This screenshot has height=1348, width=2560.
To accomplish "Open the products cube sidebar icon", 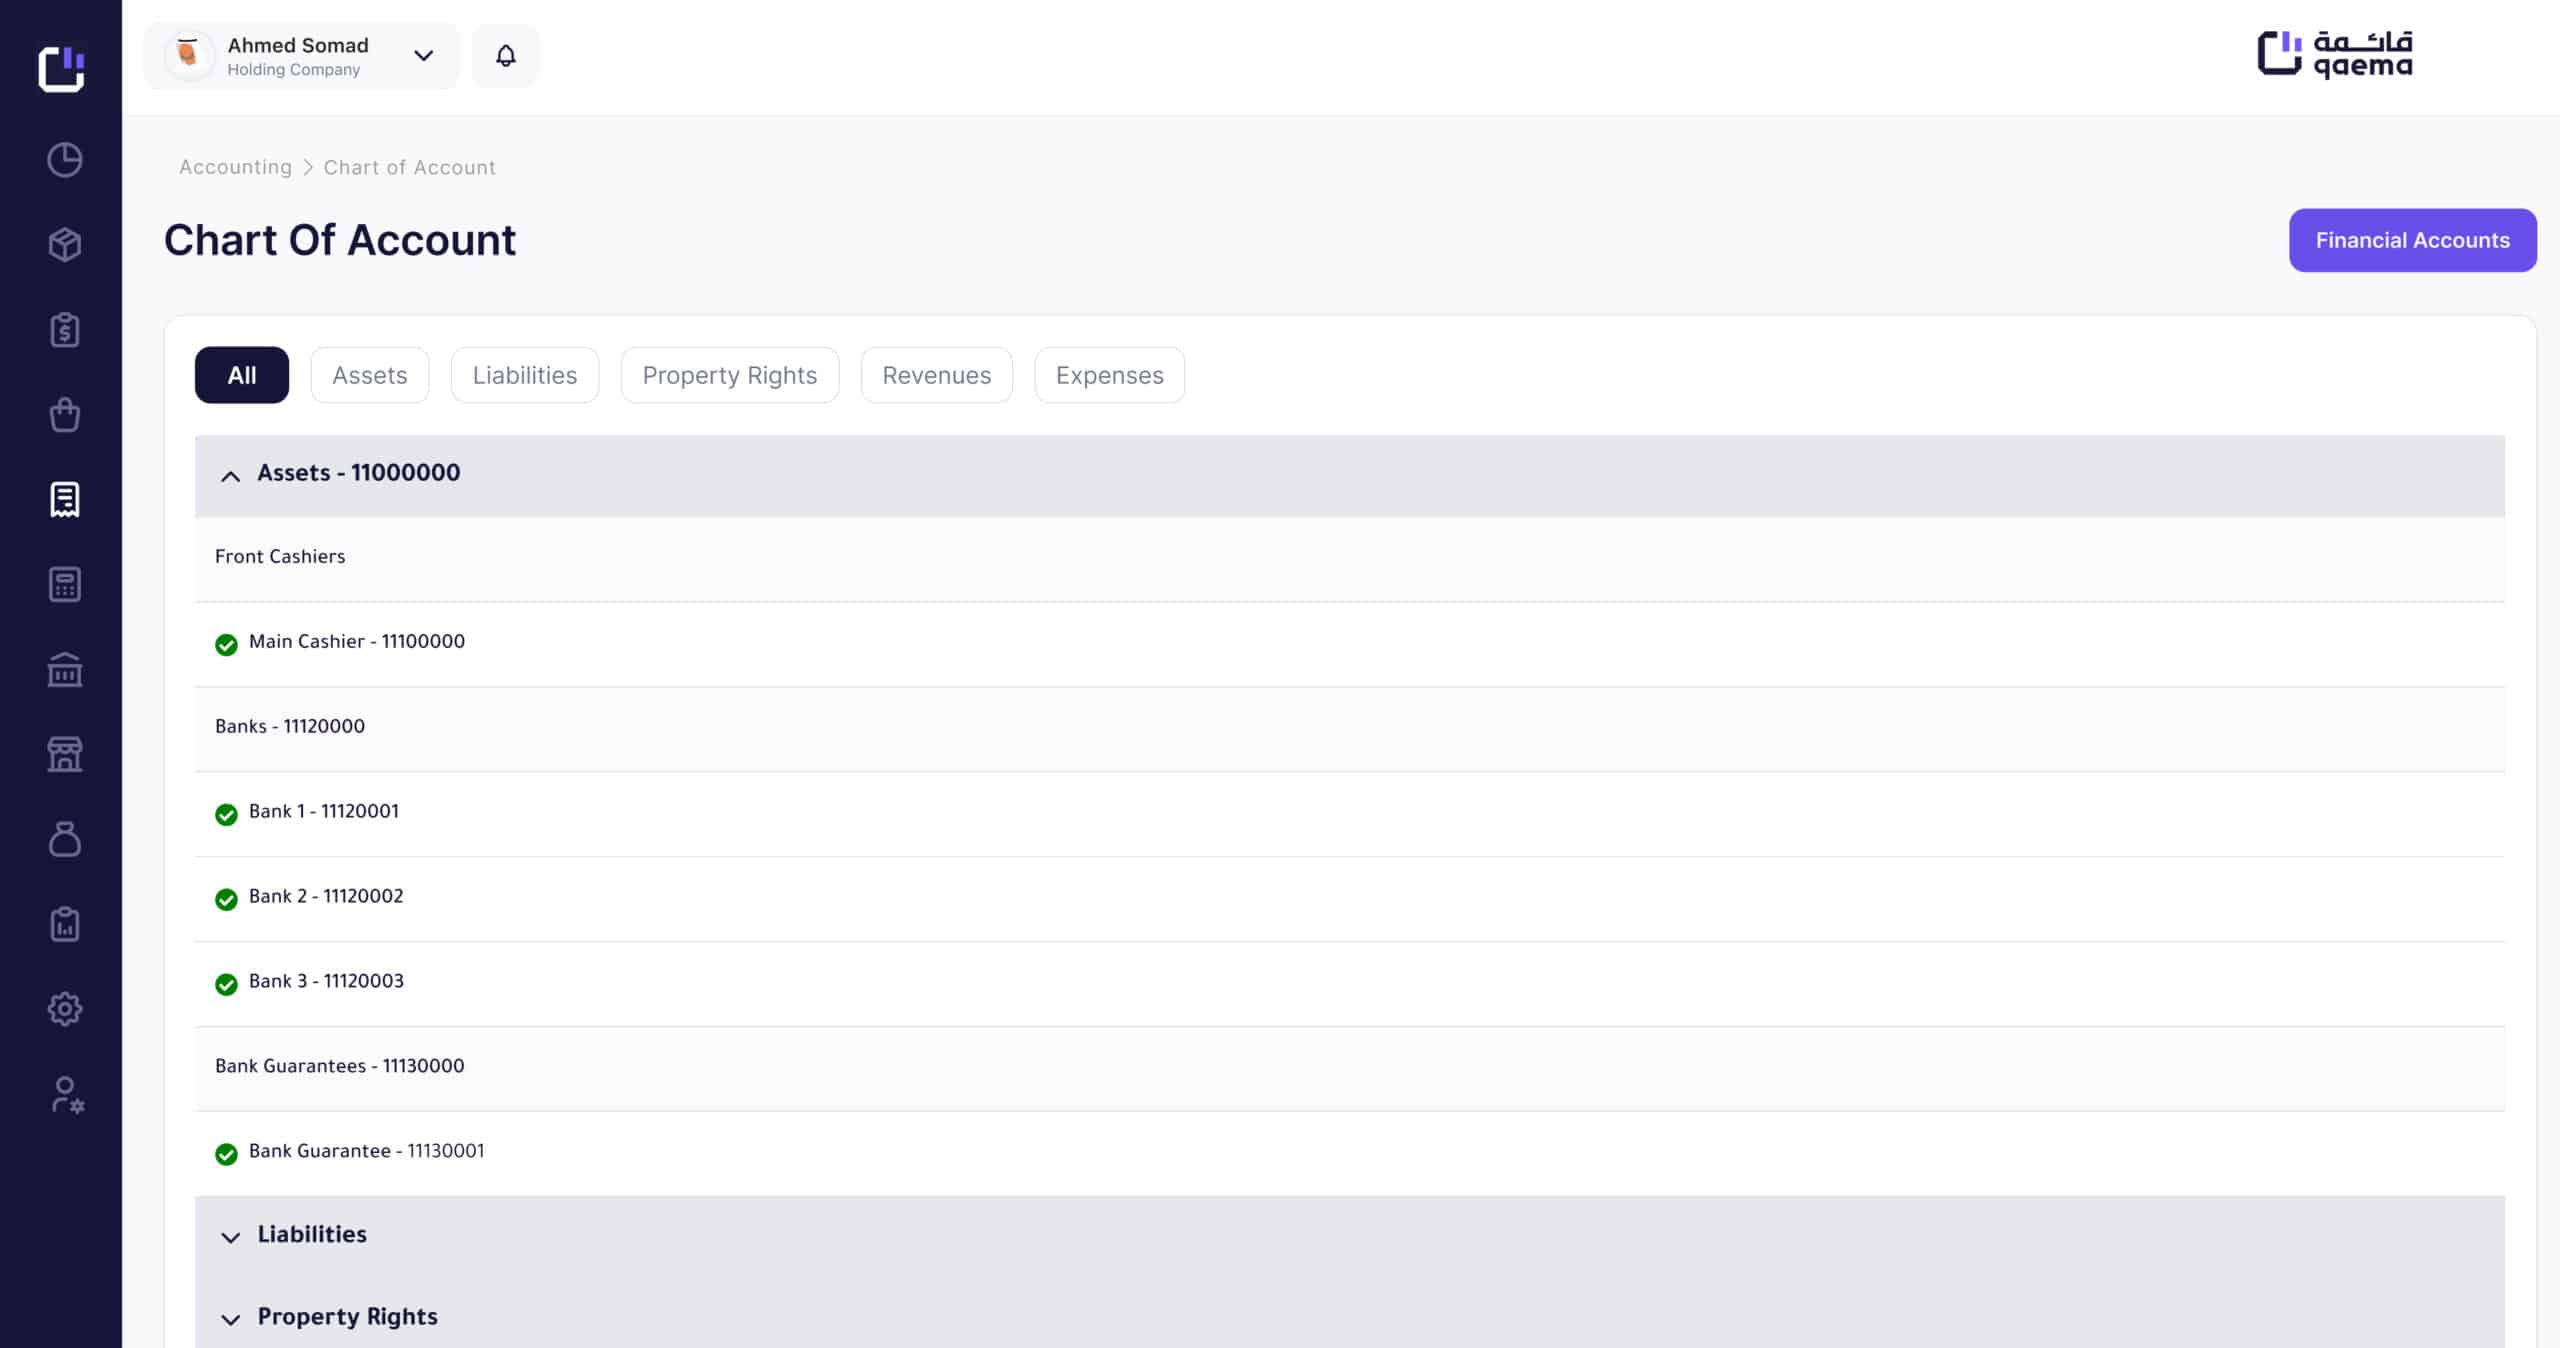I will click(65, 245).
